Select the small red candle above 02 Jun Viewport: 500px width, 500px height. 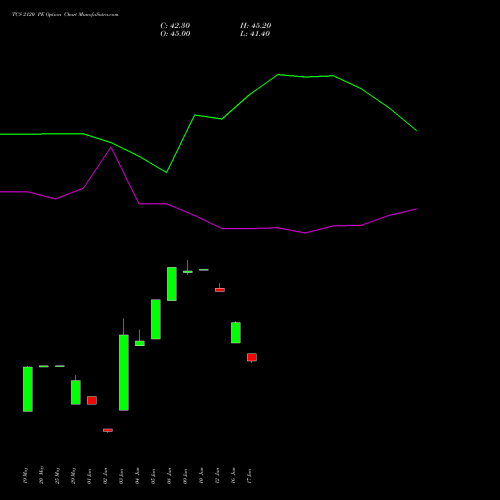coord(108,430)
